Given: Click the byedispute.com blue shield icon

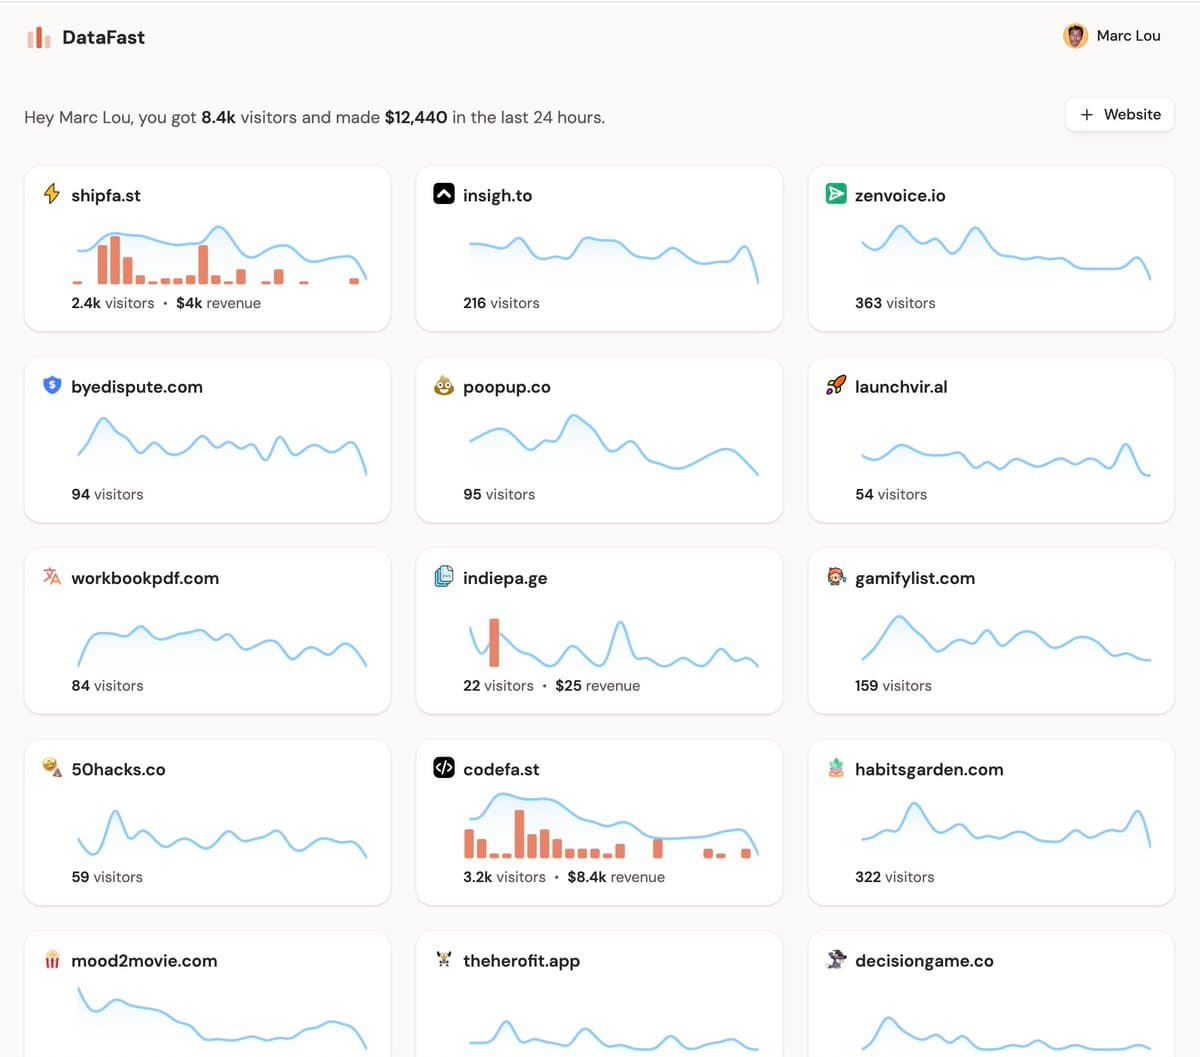Looking at the screenshot, I should (x=52, y=385).
